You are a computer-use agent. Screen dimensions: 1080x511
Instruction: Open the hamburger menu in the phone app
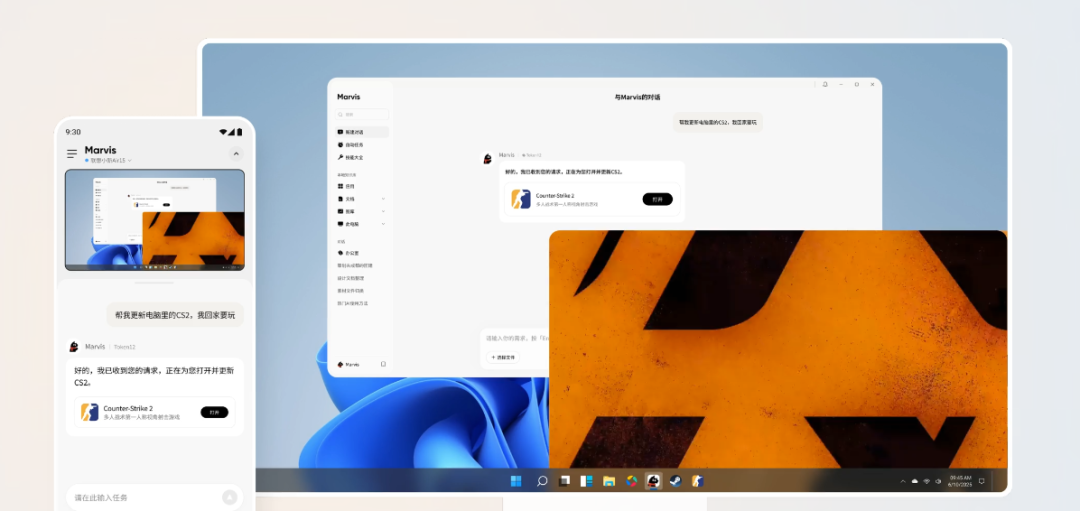click(x=72, y=154)
